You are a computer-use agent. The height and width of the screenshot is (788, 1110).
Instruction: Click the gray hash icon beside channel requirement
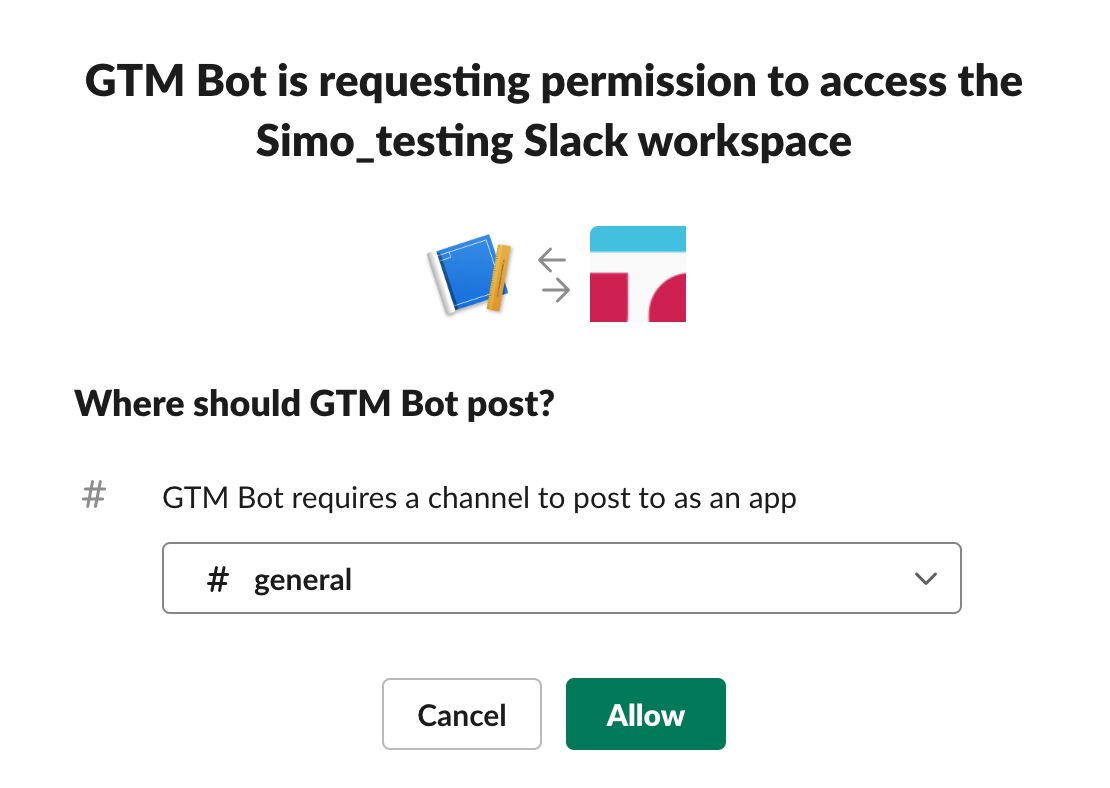click(x=94, y=495)
